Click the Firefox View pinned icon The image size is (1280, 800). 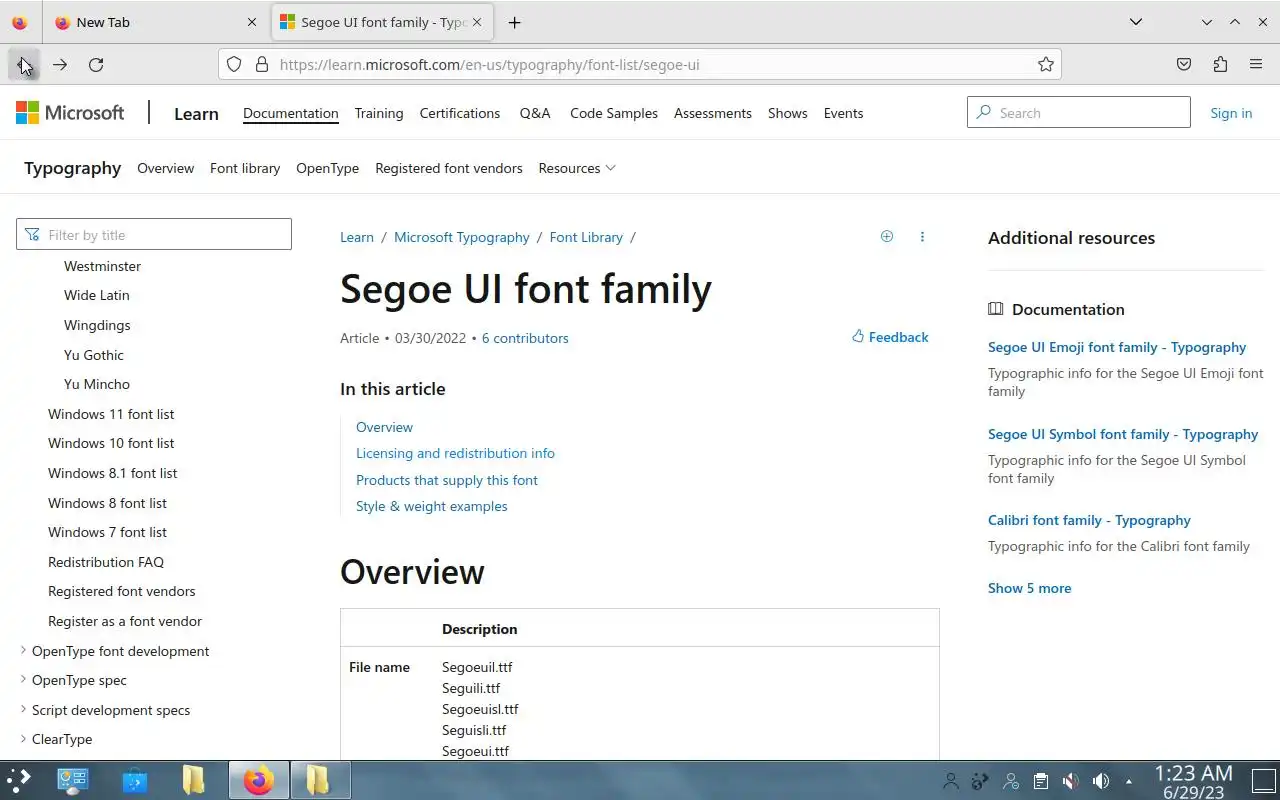(19, 22)
